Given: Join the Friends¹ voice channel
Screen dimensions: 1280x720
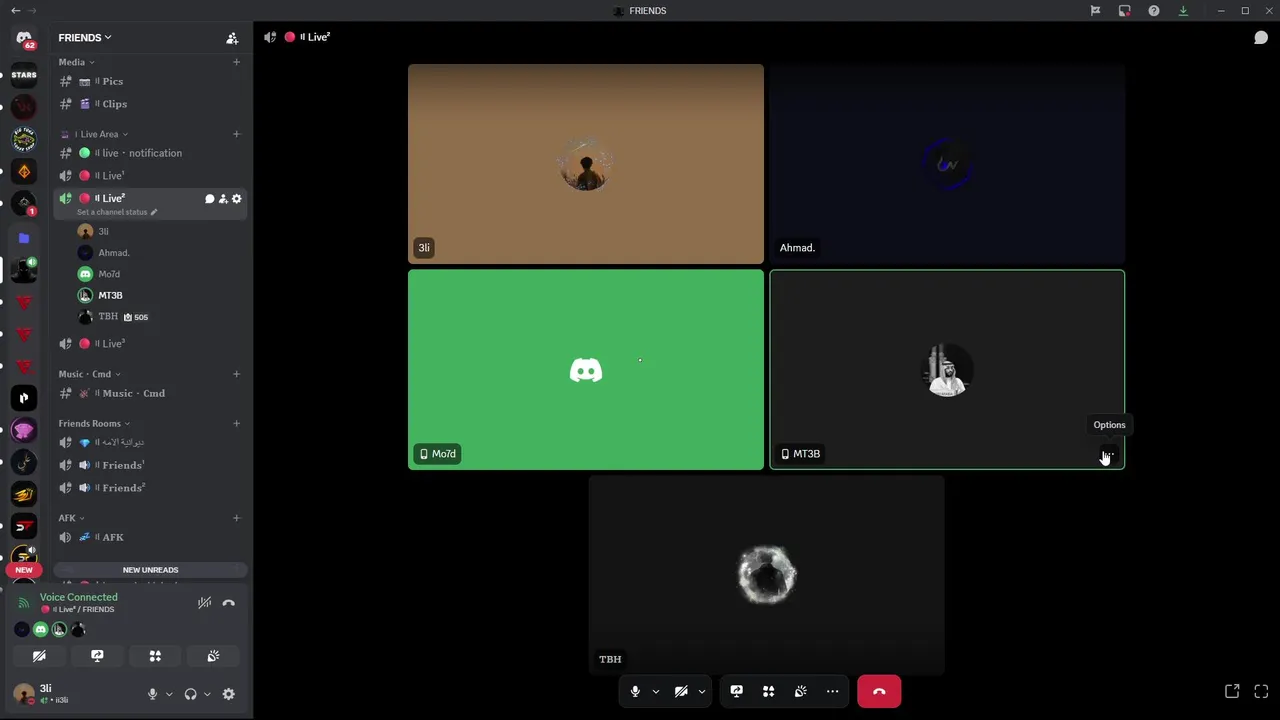Looking at the screenshot, I should coord(150,465).
